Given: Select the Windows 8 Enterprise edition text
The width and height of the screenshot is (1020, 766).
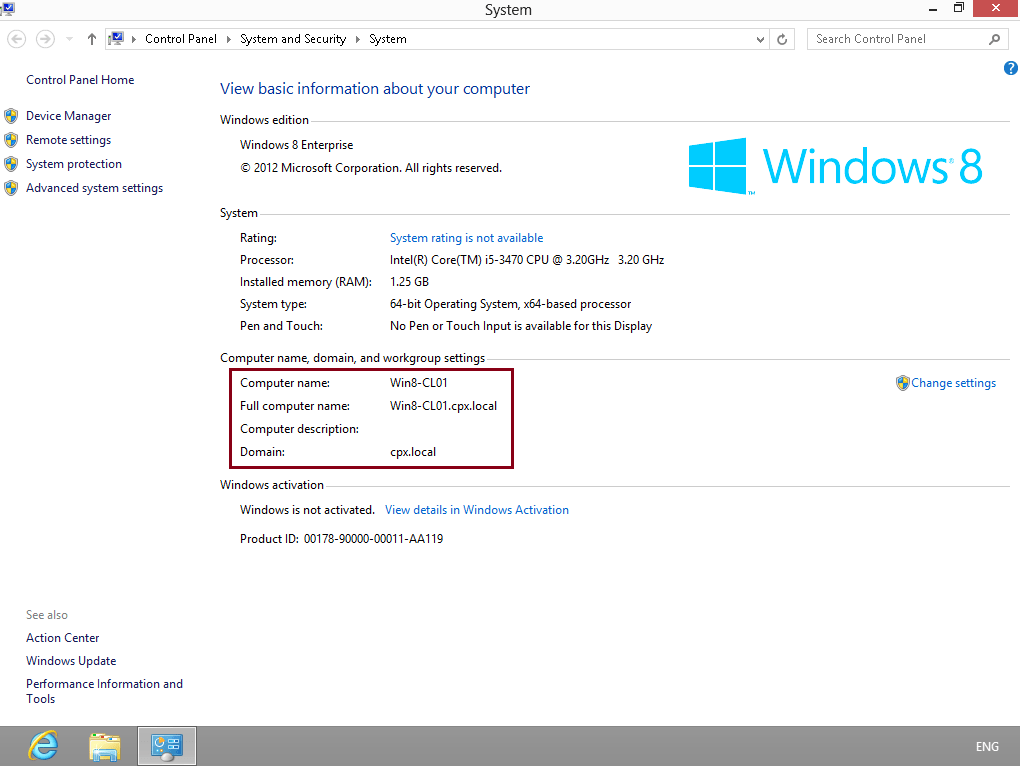Looking at the screenshot, I should click(x=297, y=145).
